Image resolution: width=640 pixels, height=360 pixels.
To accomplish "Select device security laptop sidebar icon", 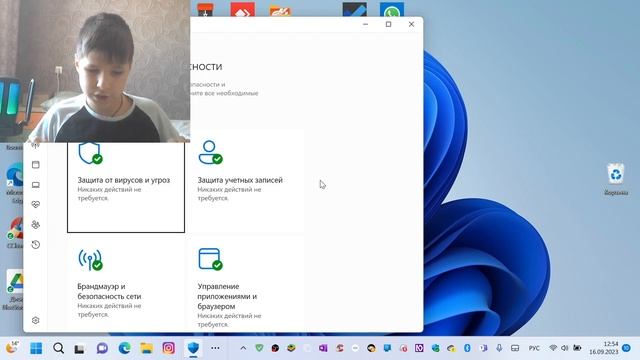I will tap(36, 184).
